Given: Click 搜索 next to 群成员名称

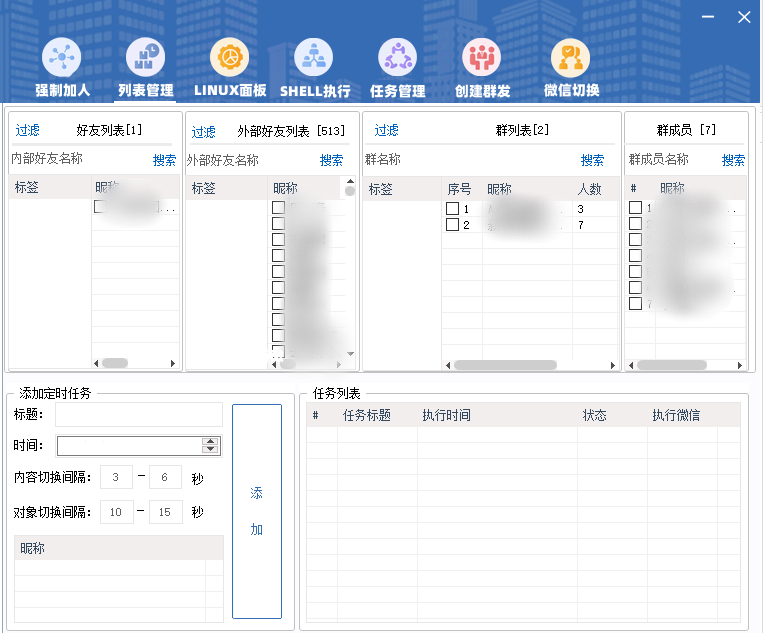Looking at the screenshot, I should click(x=733, y=160).
